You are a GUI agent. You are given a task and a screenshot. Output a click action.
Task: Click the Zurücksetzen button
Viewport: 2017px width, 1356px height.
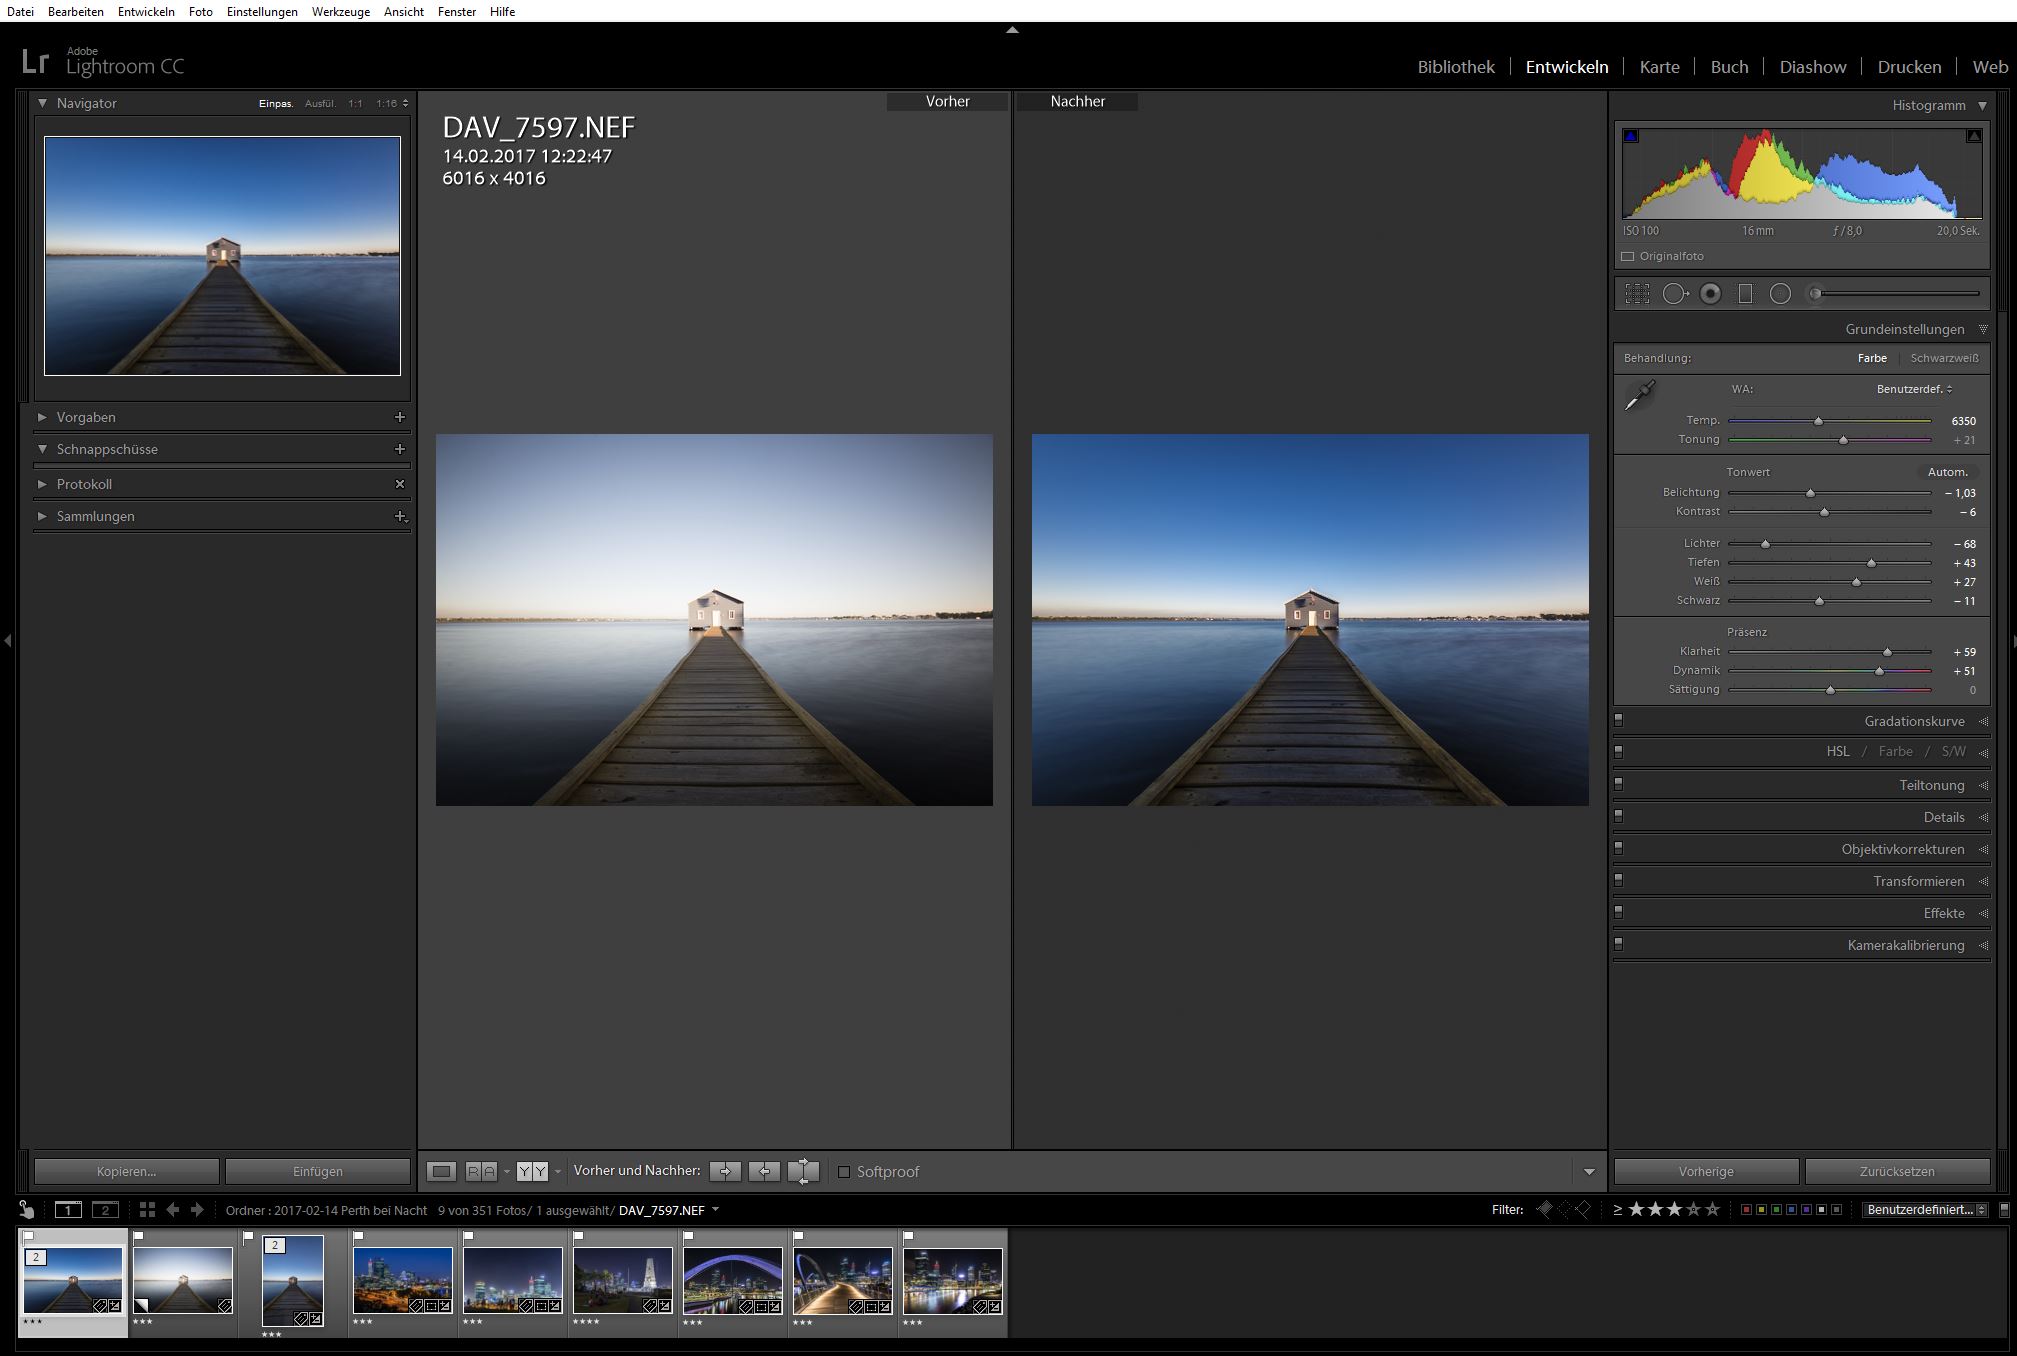click(x=1896, y=1171)
